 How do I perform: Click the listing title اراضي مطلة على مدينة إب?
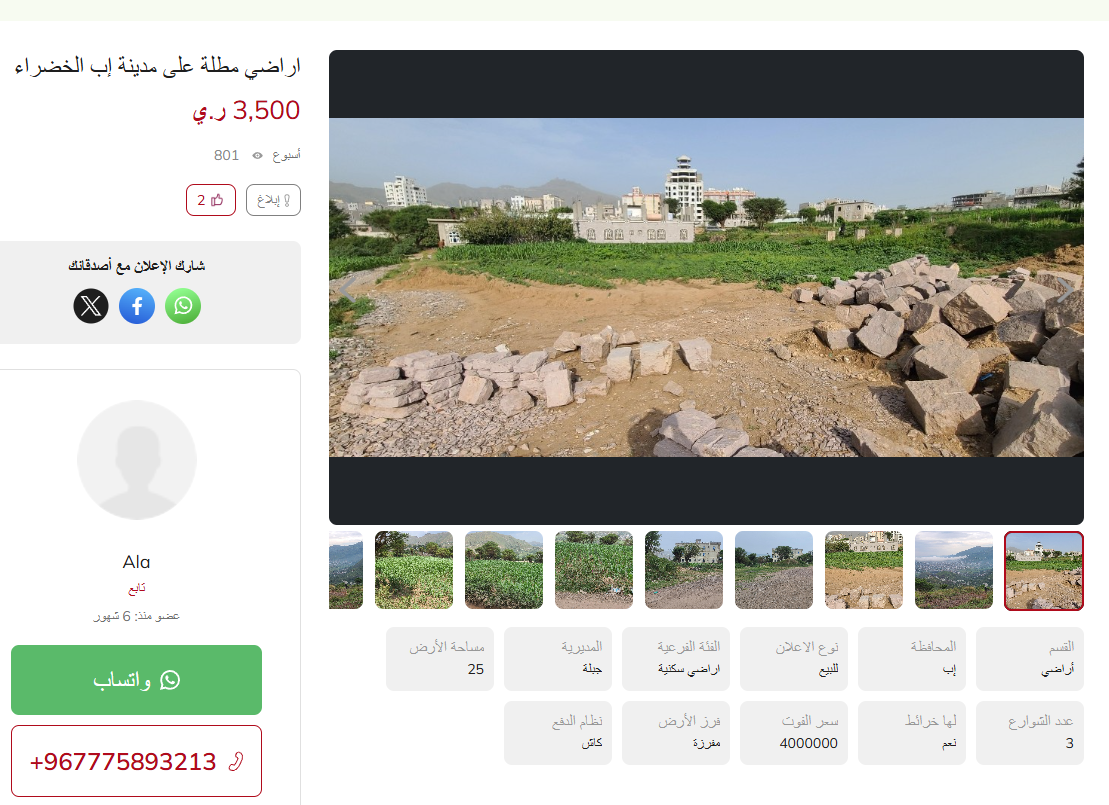pyautogui.click(x=158, y=66)
